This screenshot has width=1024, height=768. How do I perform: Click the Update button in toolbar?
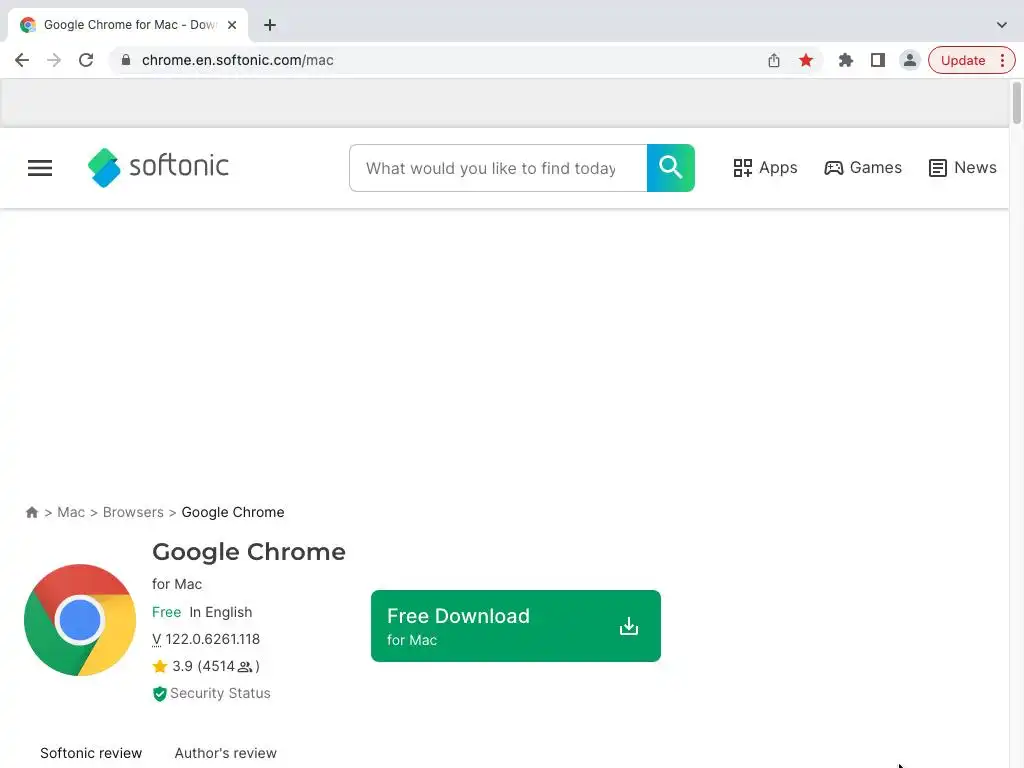coord(963,60)
